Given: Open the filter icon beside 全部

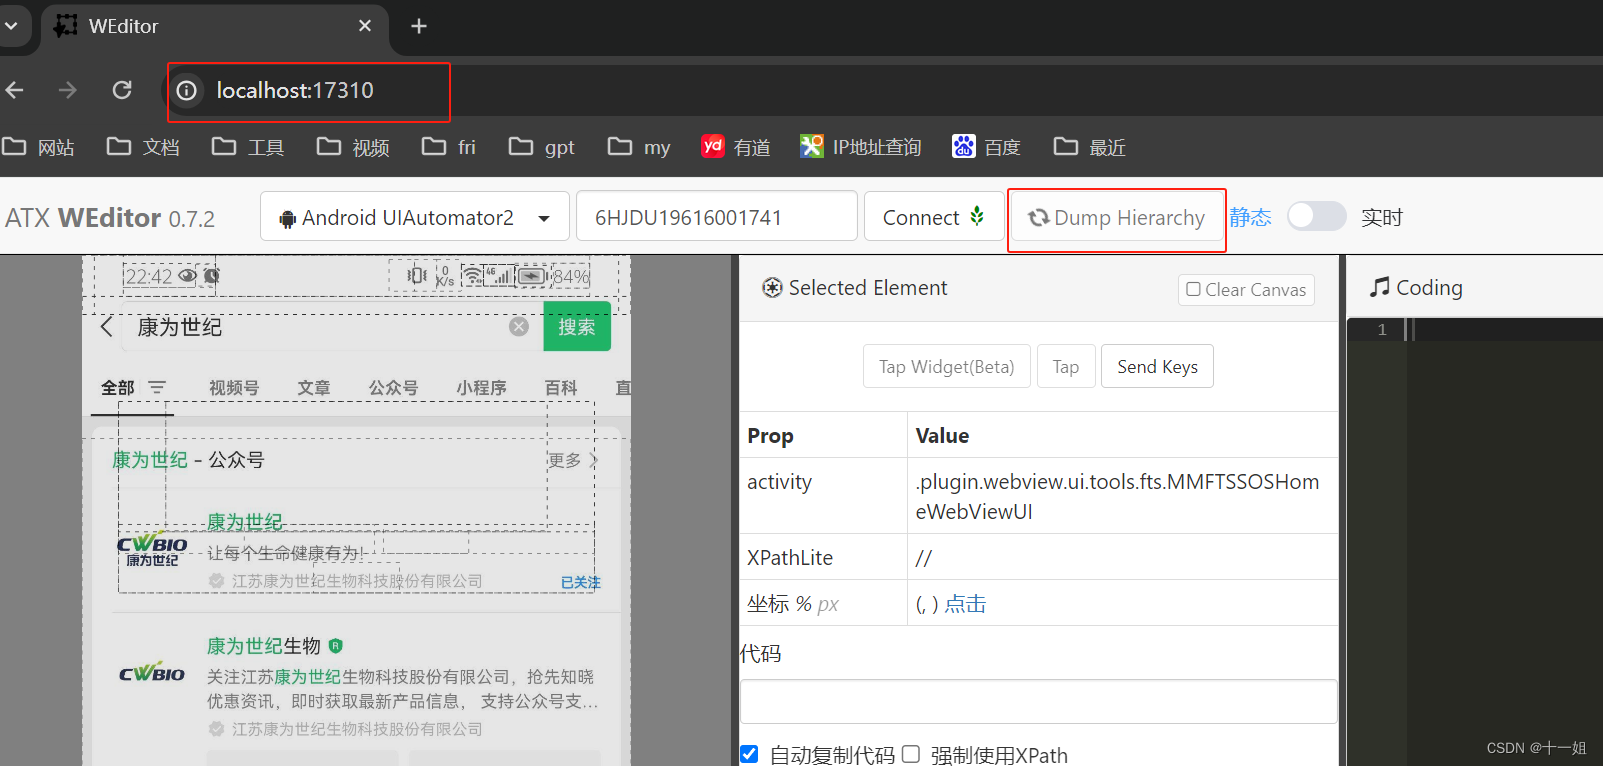Looking at the screenshot, I should point(157,387).
